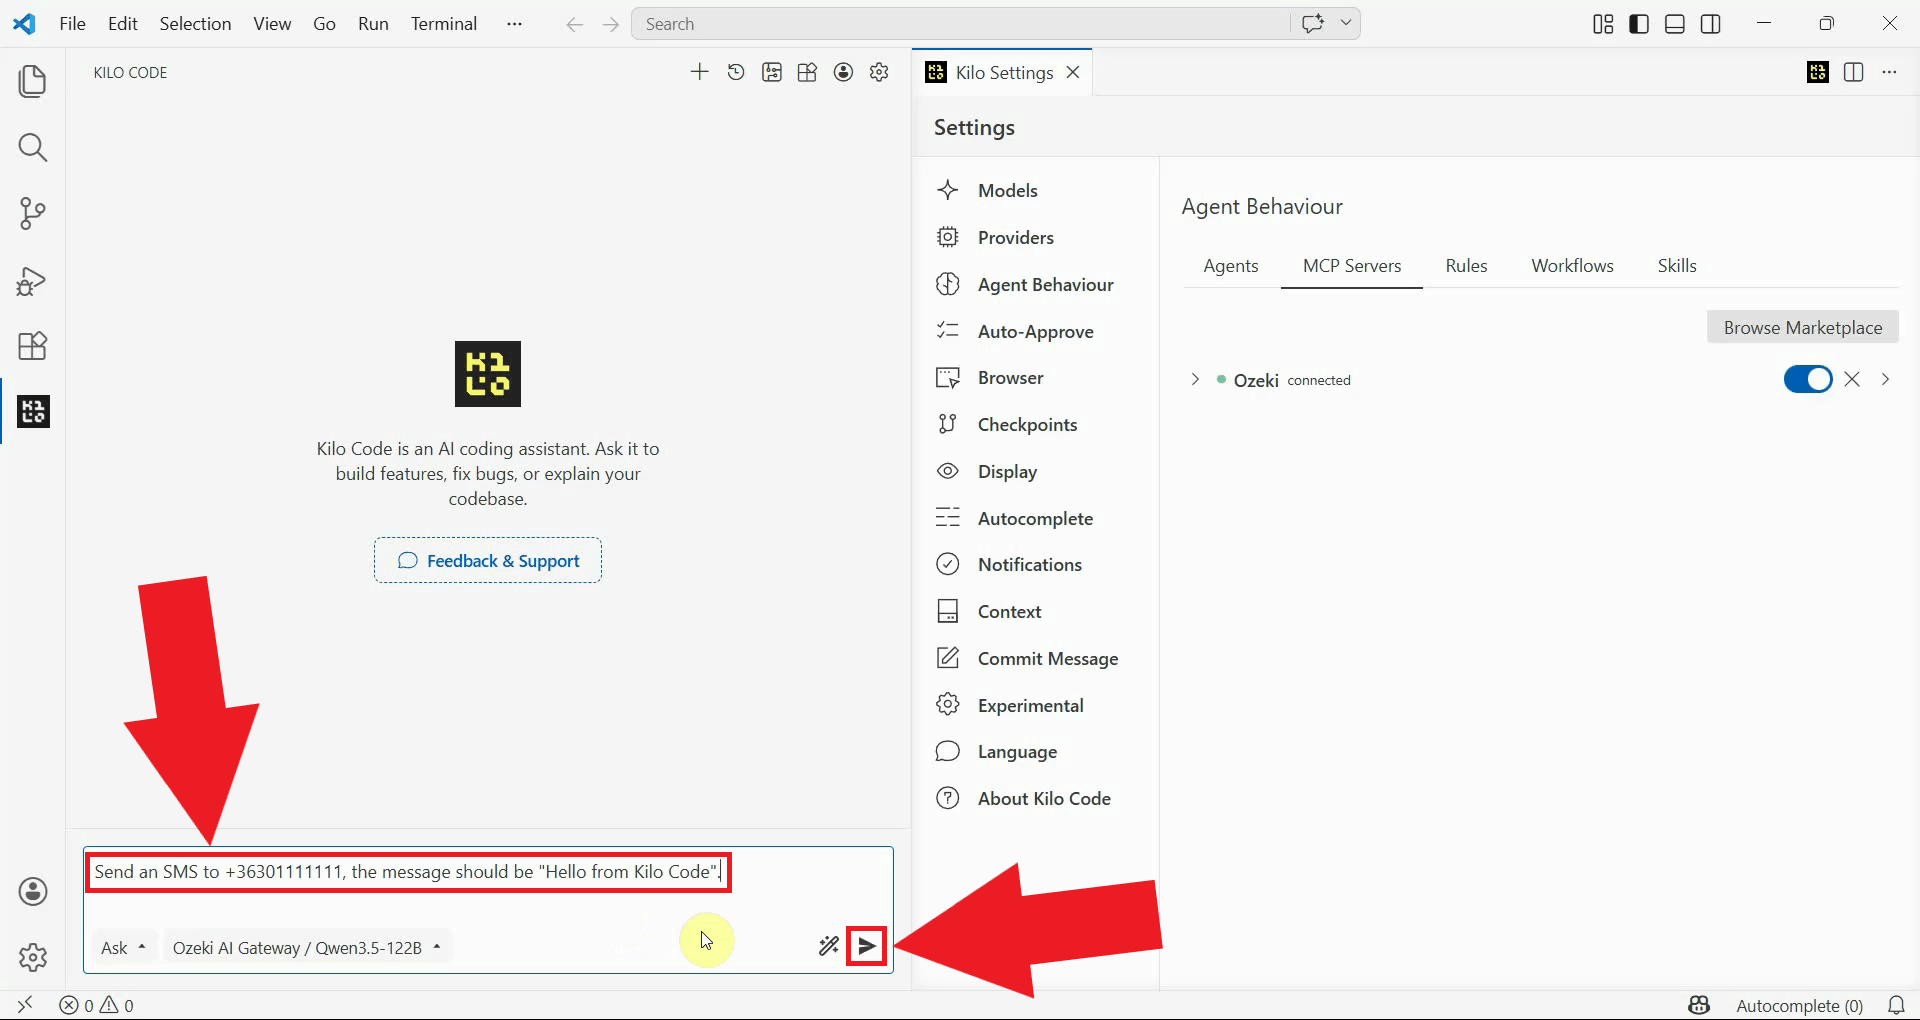
Task: Open the Customize Layout icon in title bar
Action: click(1603, 24)
